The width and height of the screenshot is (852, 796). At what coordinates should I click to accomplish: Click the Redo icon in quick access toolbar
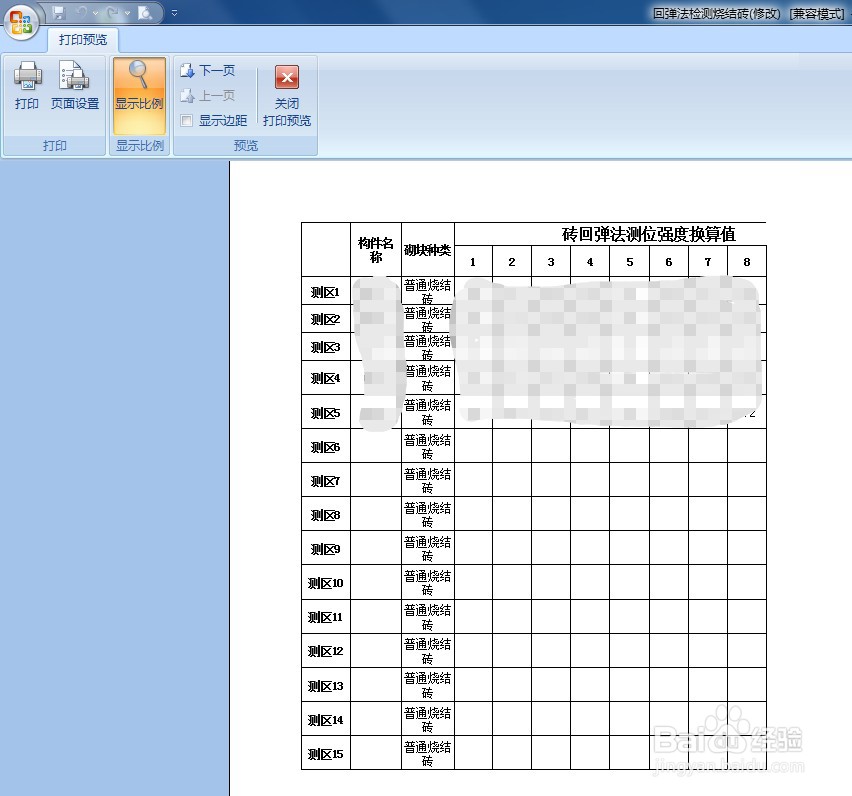click(114, 12)
